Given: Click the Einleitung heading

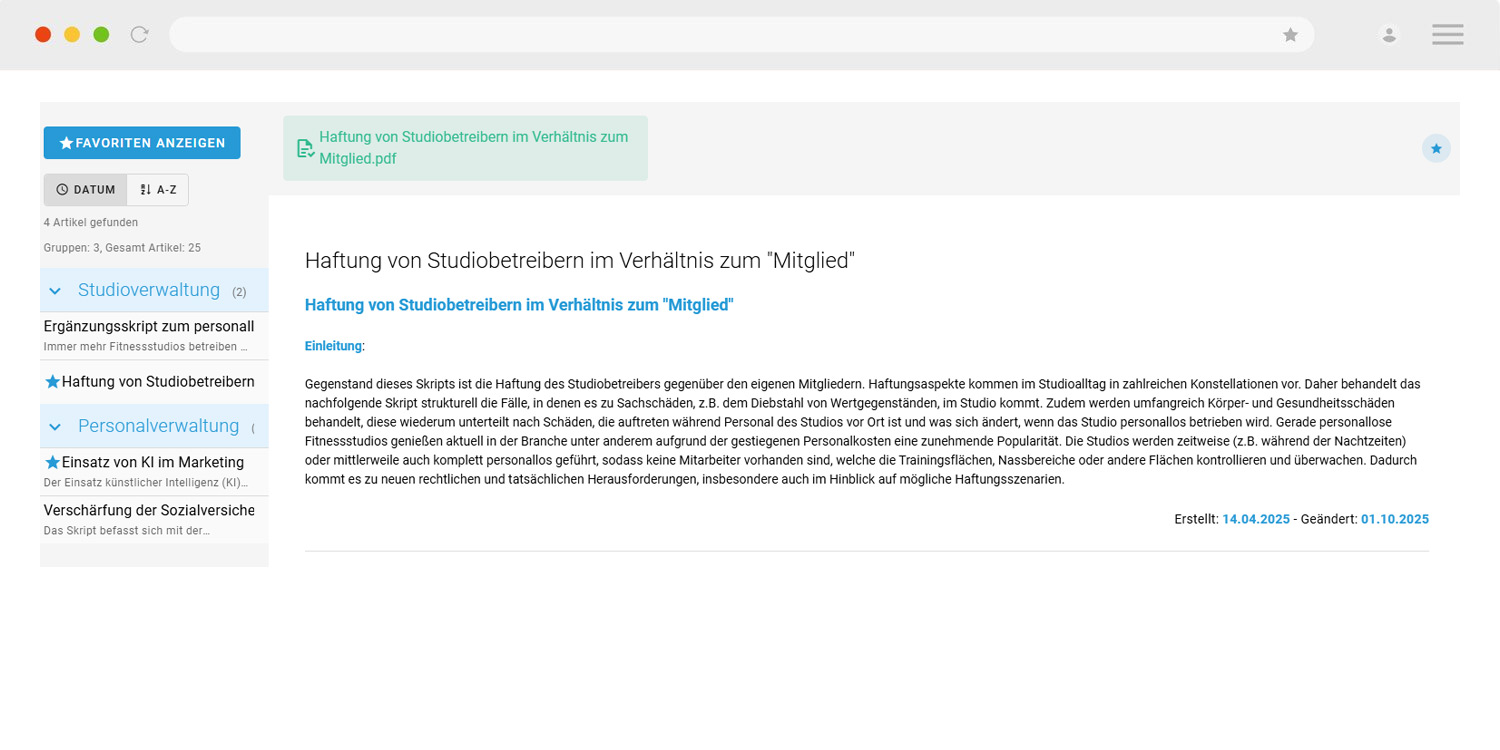Looking at the screenshot, I should pos(333,346).
